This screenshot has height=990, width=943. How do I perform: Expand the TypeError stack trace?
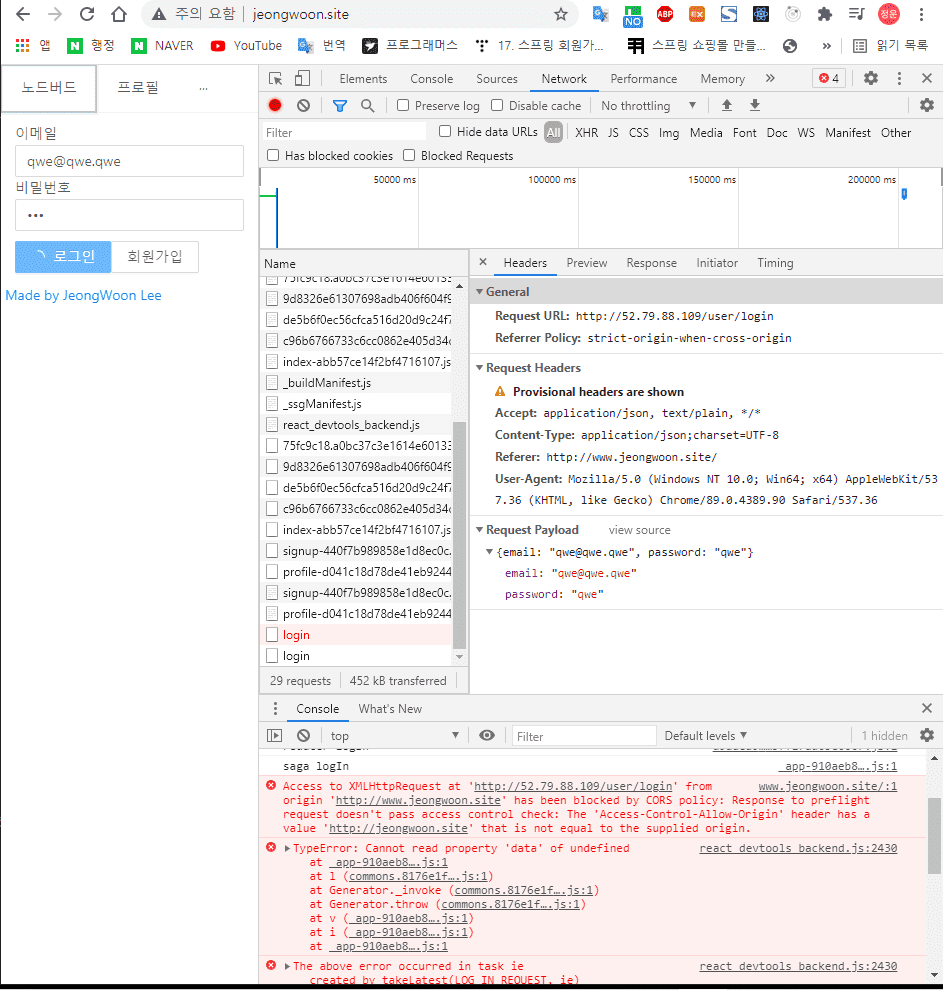(x=288, y=848)
